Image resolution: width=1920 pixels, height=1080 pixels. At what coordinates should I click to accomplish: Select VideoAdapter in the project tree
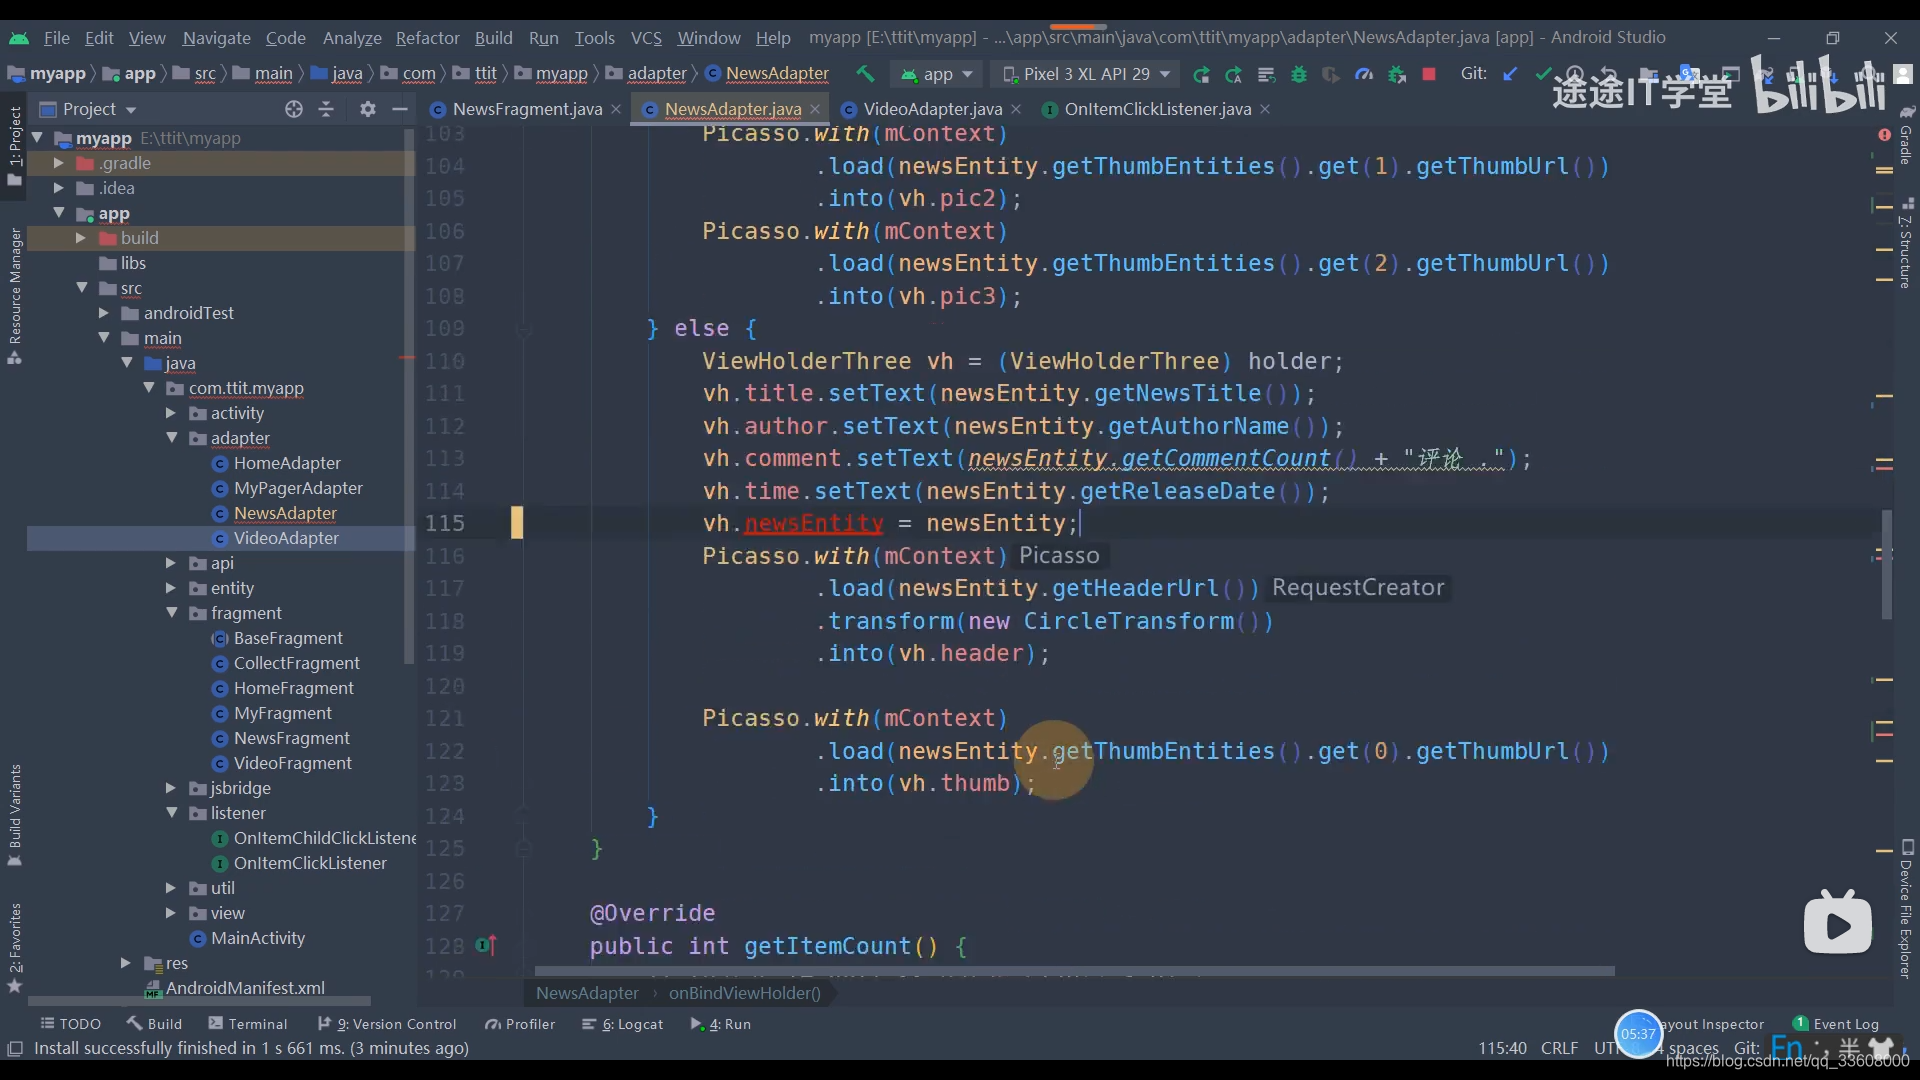coord(286,538)
